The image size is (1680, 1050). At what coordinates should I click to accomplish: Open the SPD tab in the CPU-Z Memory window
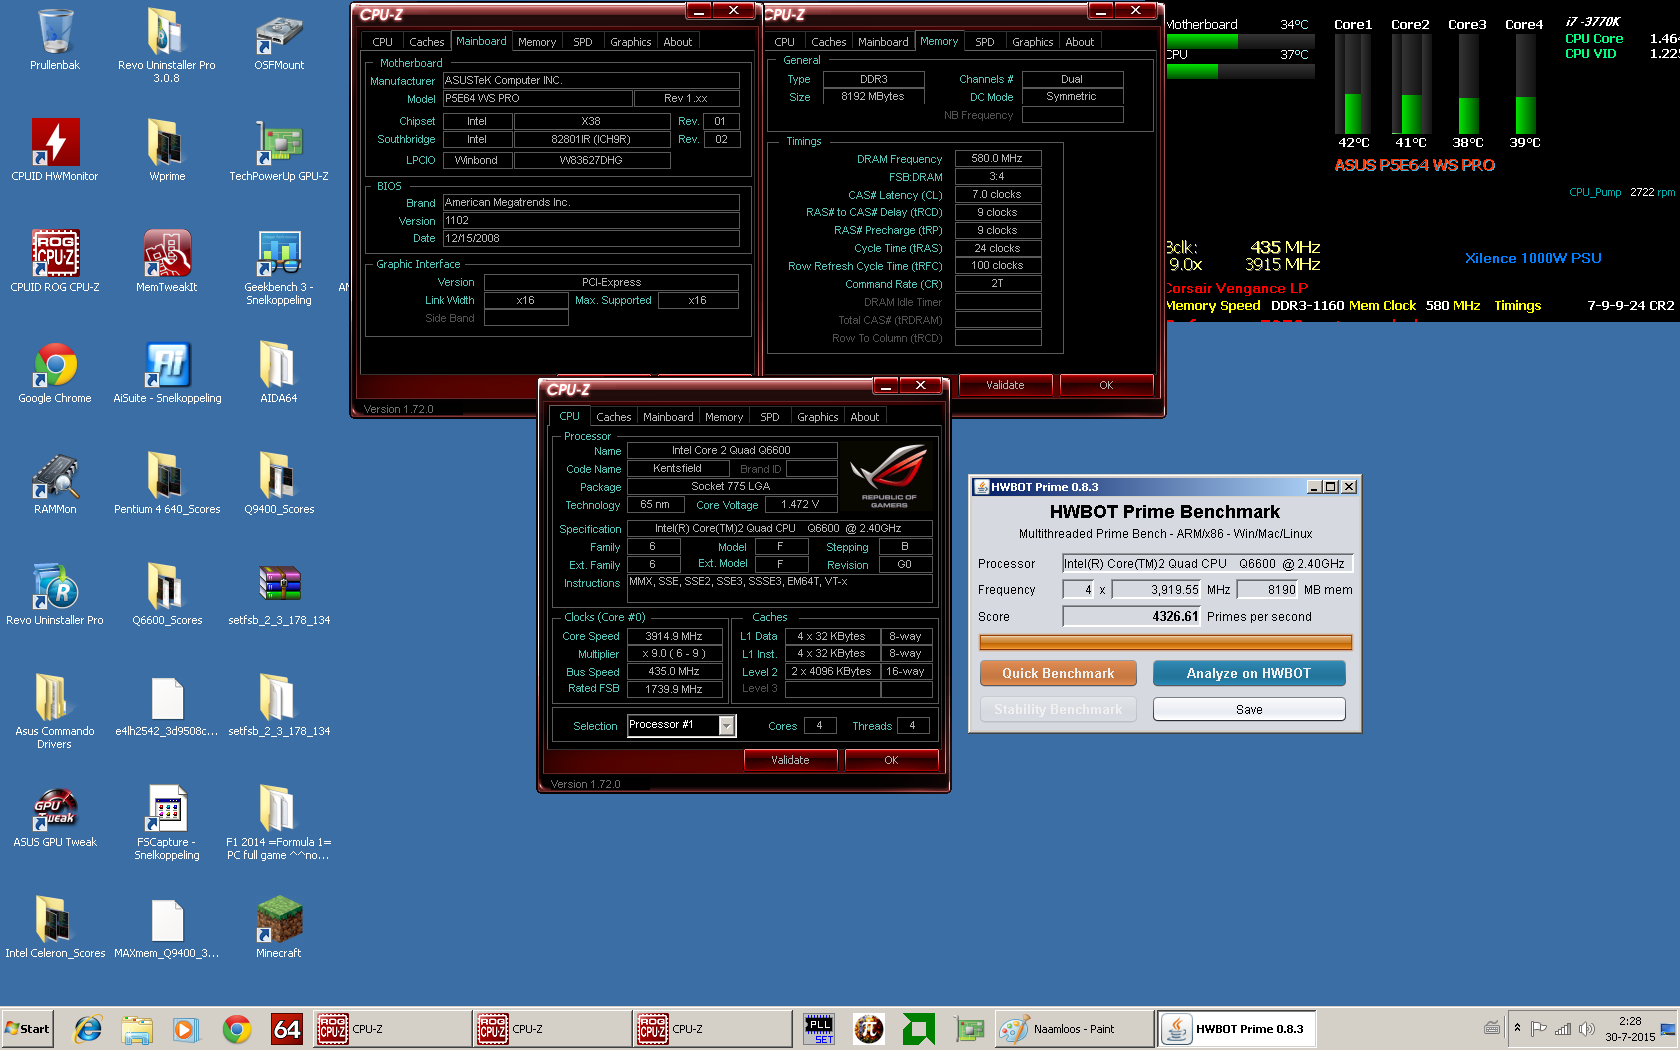(x=984, y=42)
